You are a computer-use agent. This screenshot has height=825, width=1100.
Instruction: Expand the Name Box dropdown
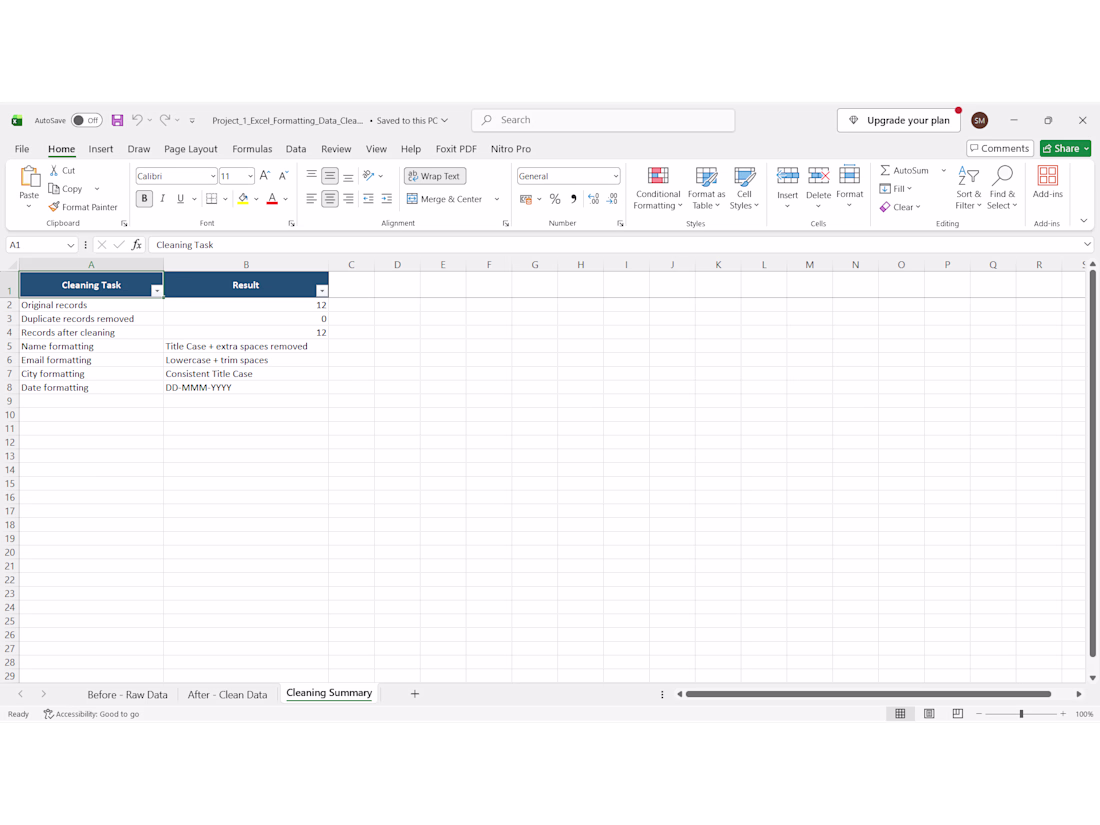(70, 245)
